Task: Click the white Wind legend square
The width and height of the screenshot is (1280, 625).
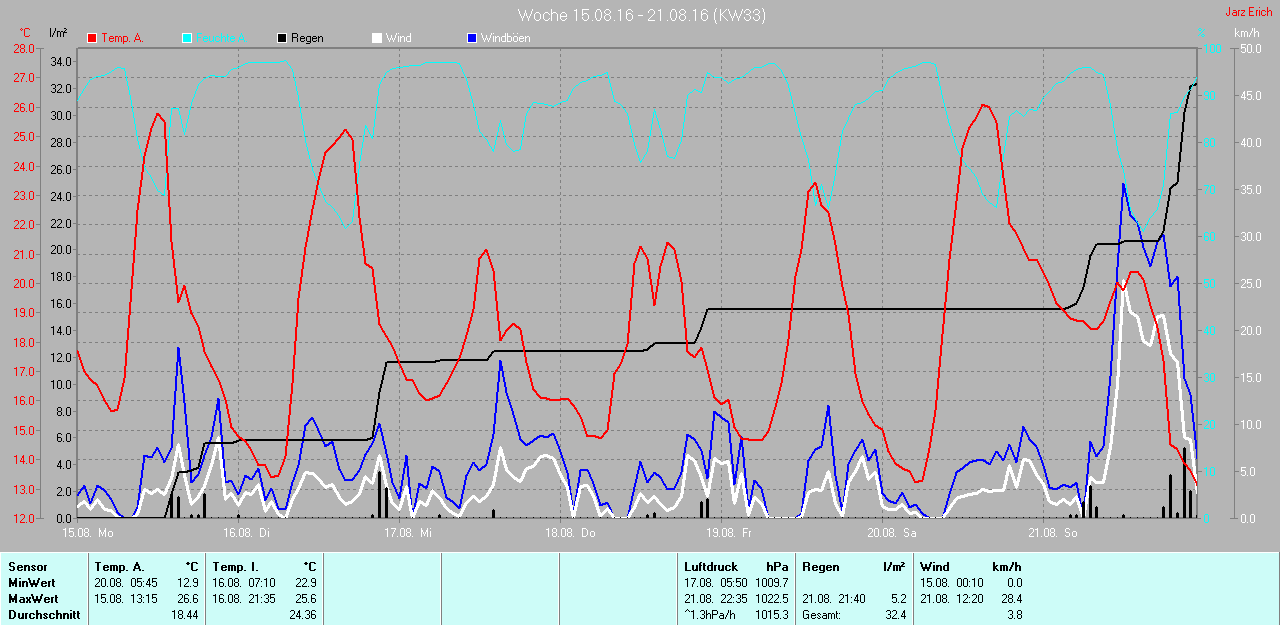Action: (x=376, y=38)
